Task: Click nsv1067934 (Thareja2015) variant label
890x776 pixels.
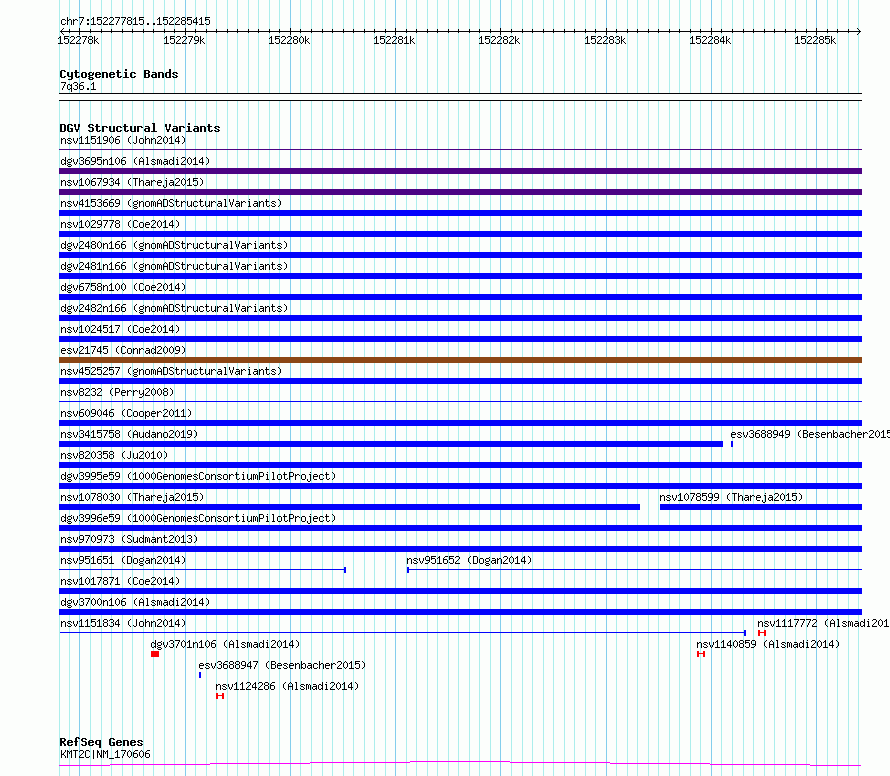Action: [x=132, y=182]
